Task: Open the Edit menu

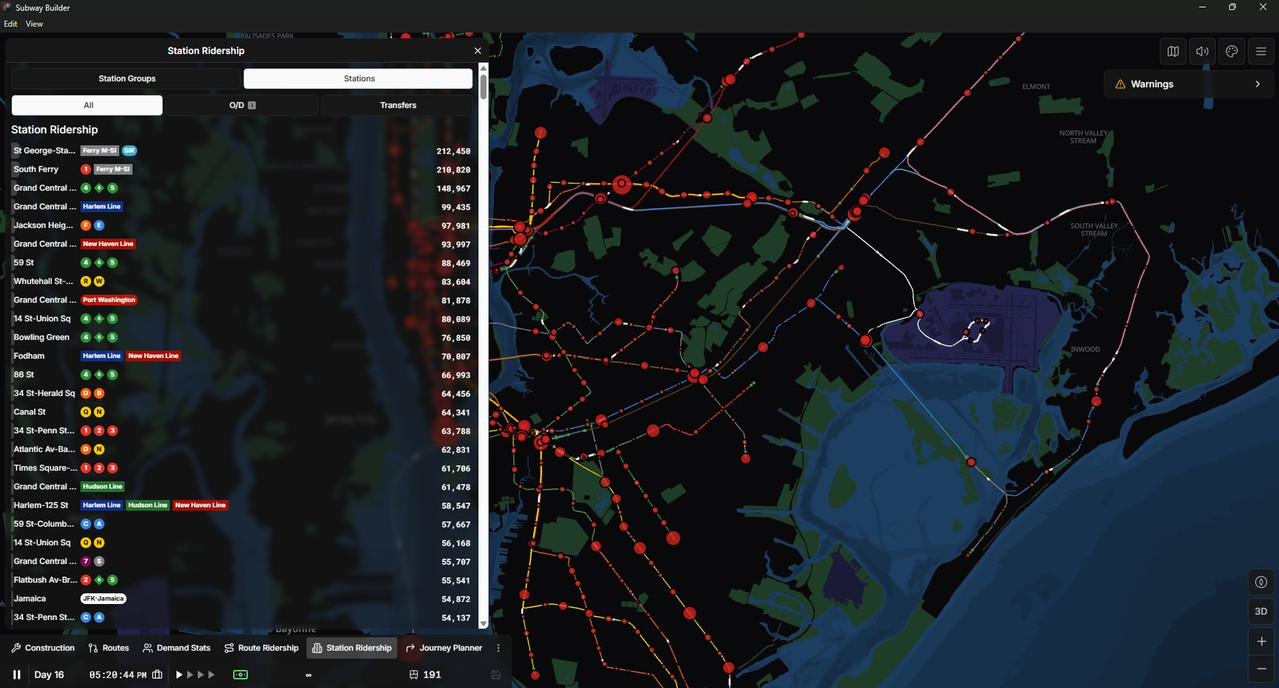Action: (x=10, y=23)
